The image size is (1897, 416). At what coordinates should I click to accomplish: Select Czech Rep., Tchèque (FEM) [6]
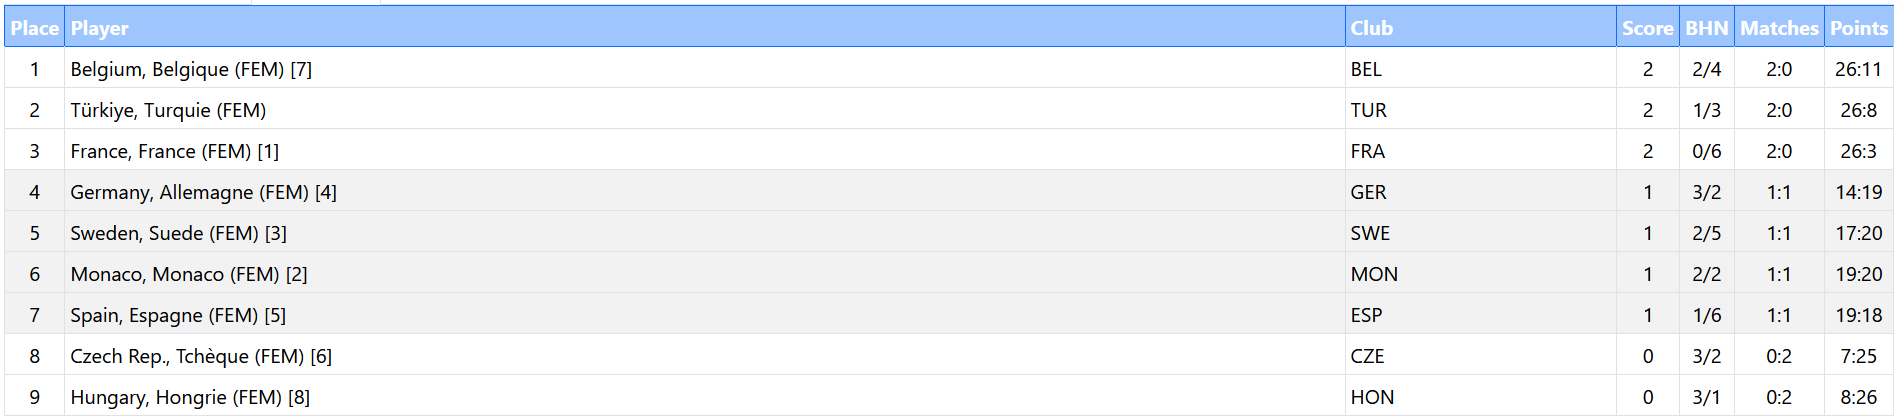pyautogui.click(x=201, y=356)
